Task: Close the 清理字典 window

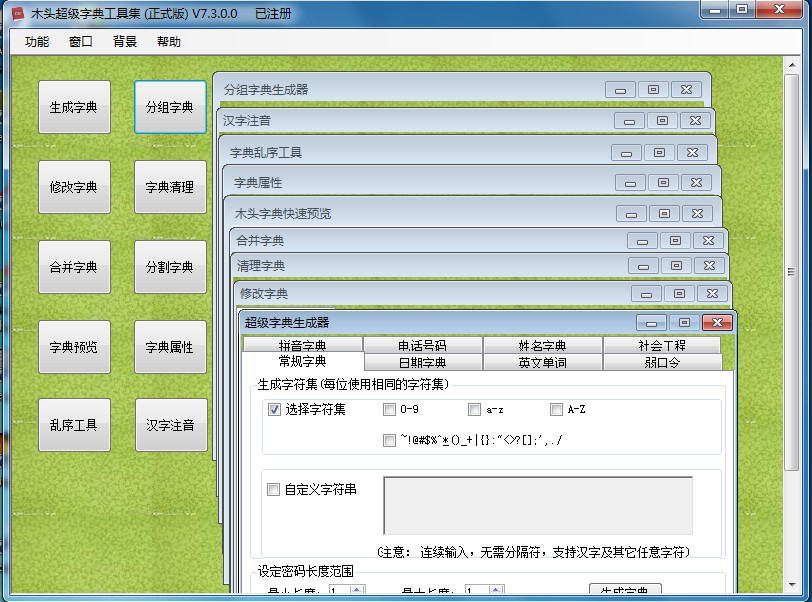Action: [709, 266]
